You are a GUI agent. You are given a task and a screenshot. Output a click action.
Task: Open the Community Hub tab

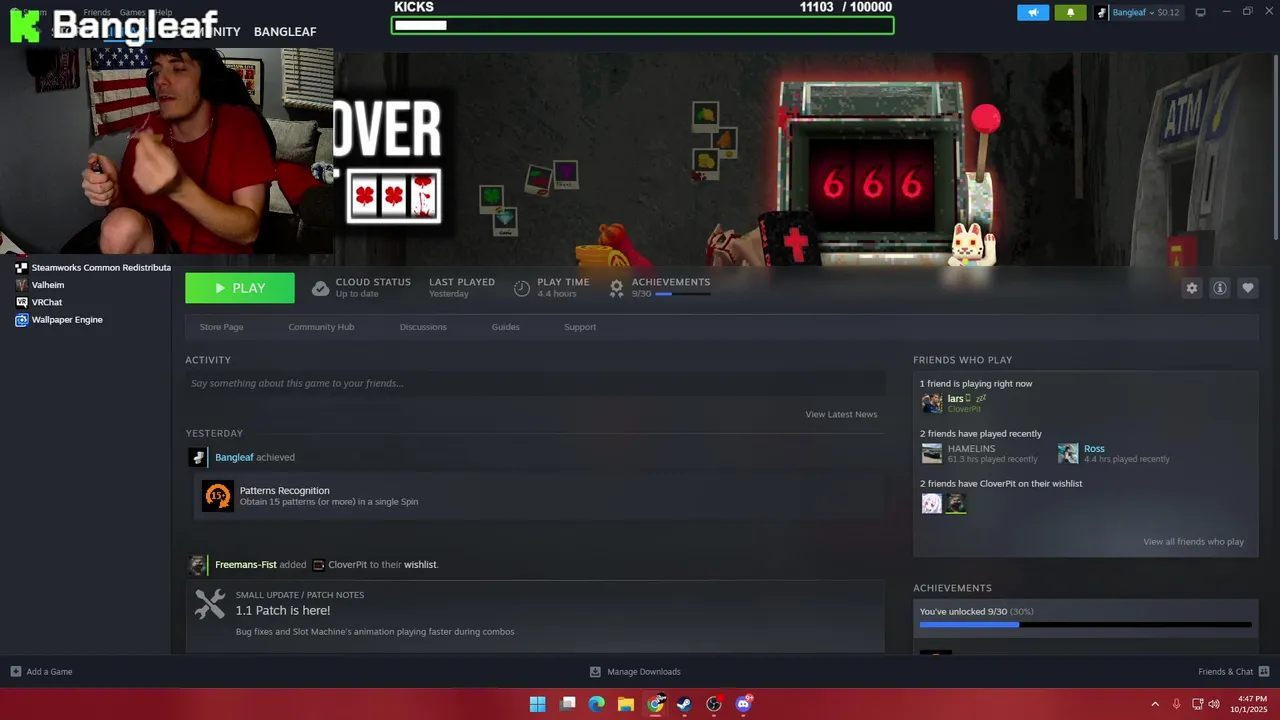[321, 327]
